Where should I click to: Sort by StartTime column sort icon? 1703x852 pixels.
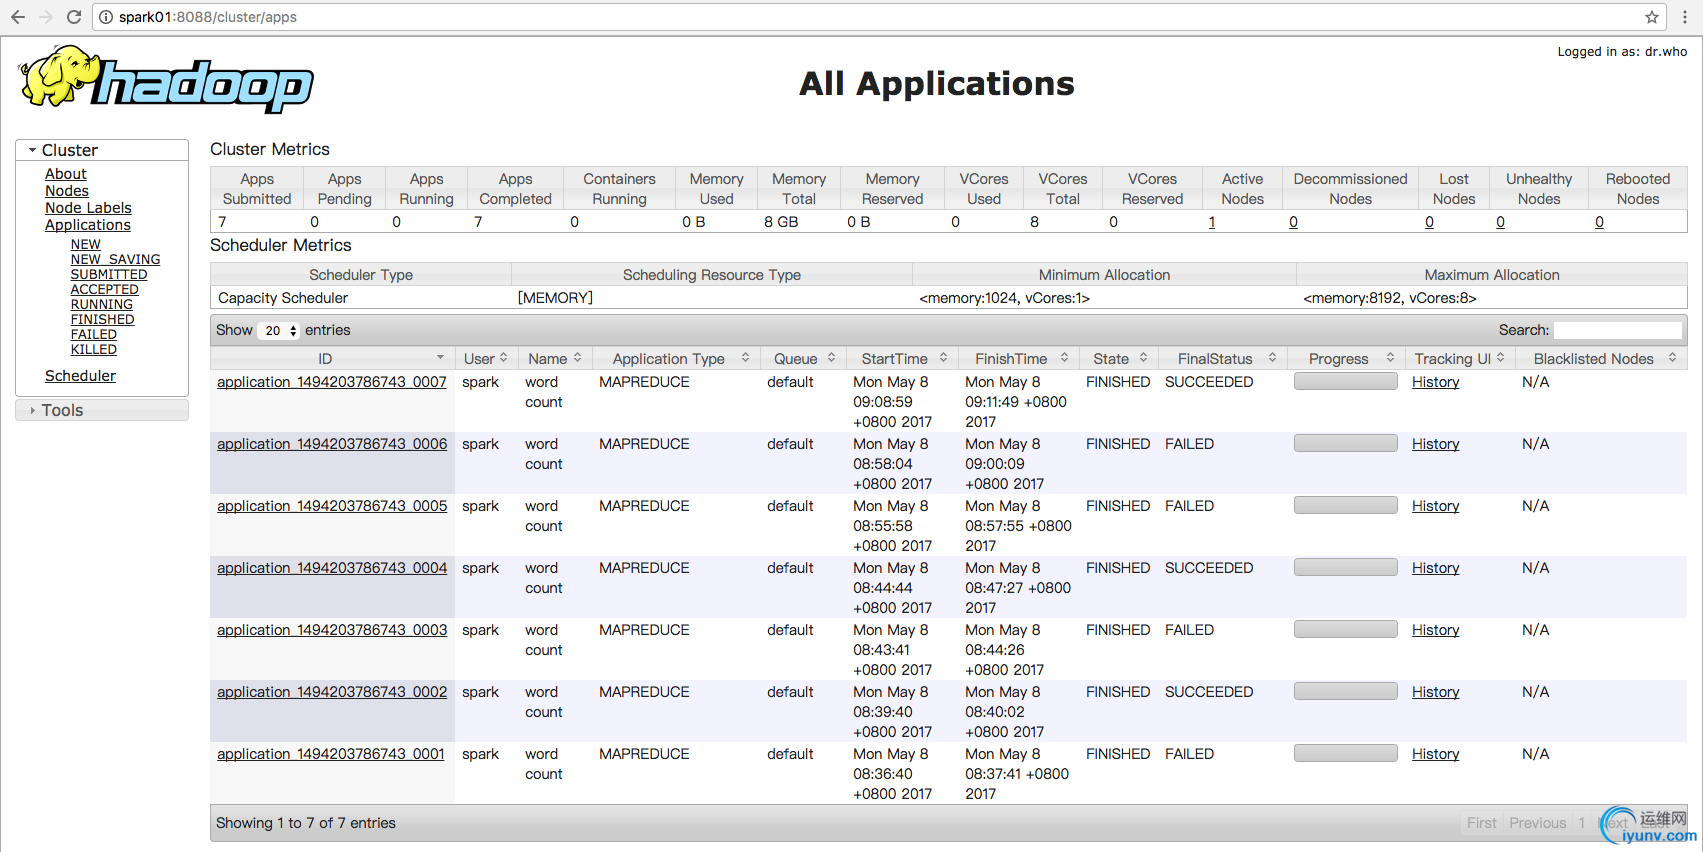[x=943, y=358]
